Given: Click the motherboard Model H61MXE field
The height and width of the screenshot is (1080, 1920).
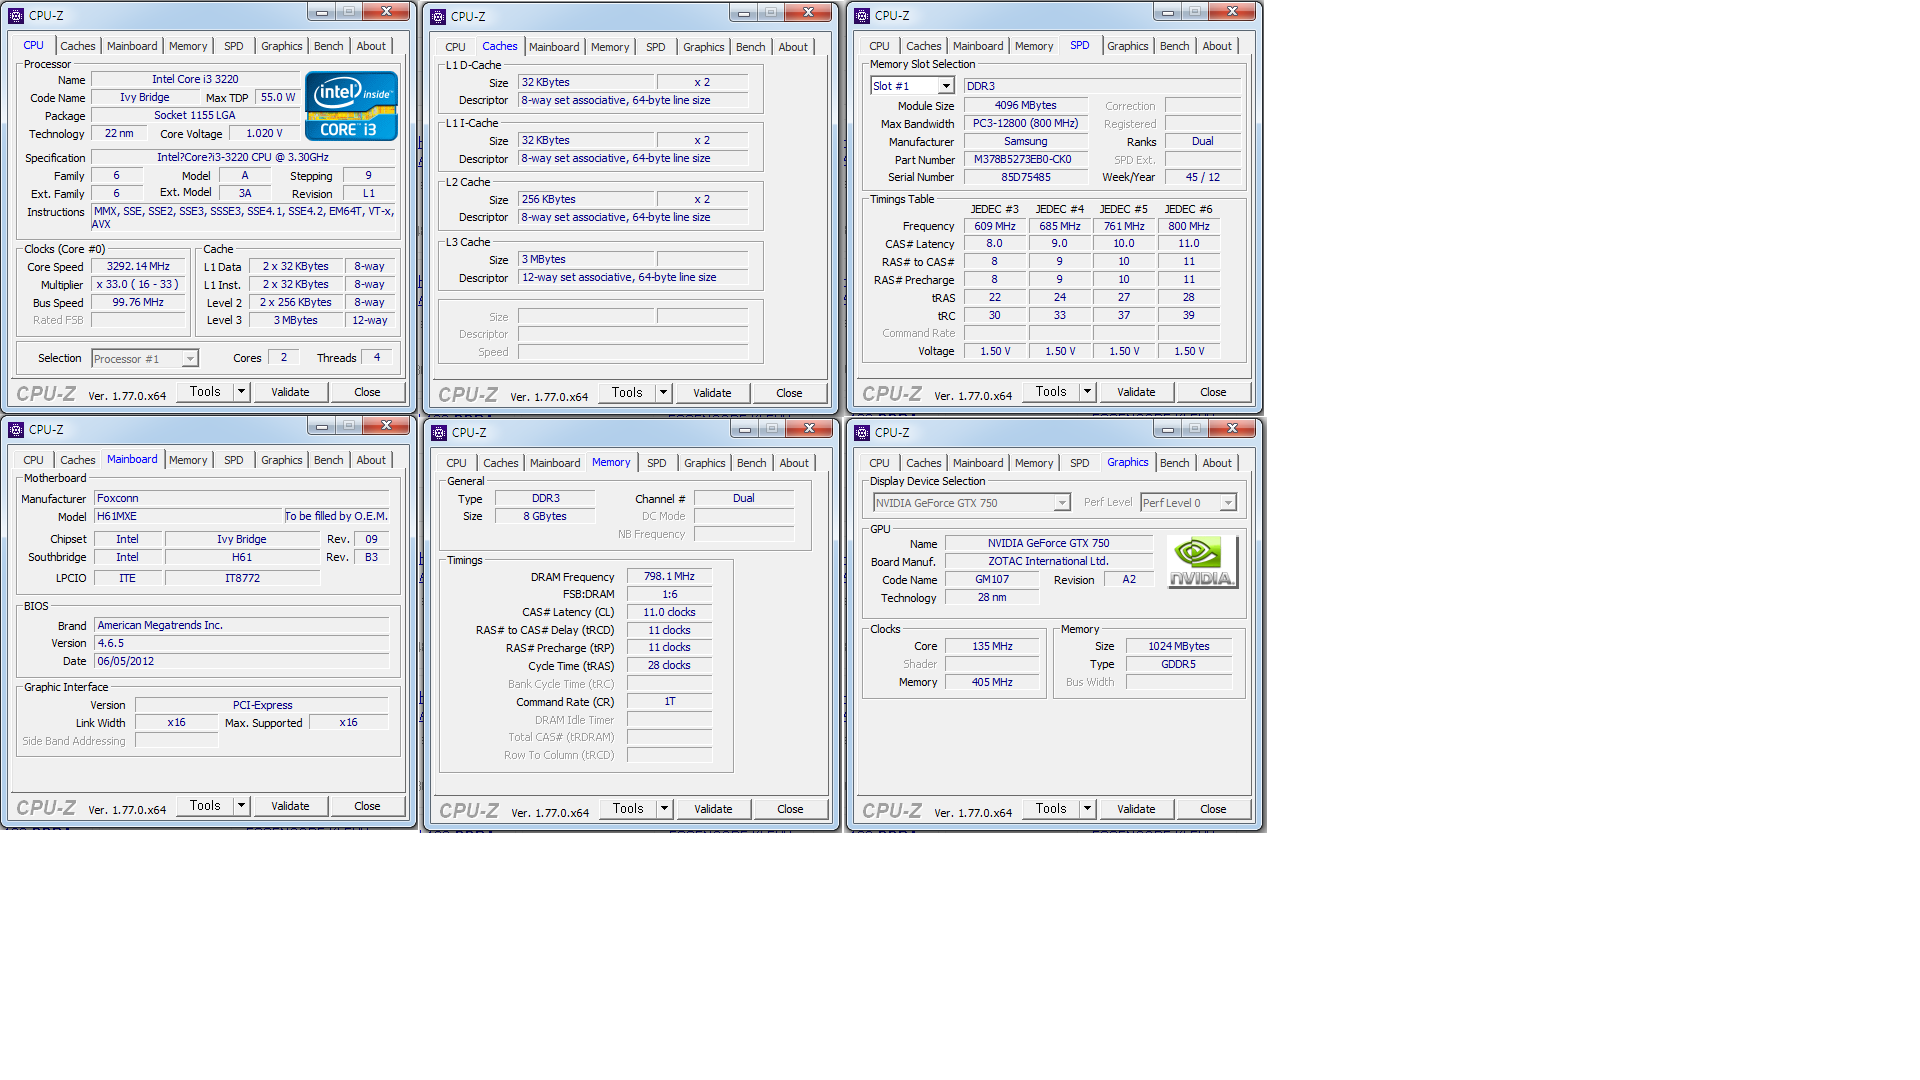Looking at the screenshot, I should [188, 517].
